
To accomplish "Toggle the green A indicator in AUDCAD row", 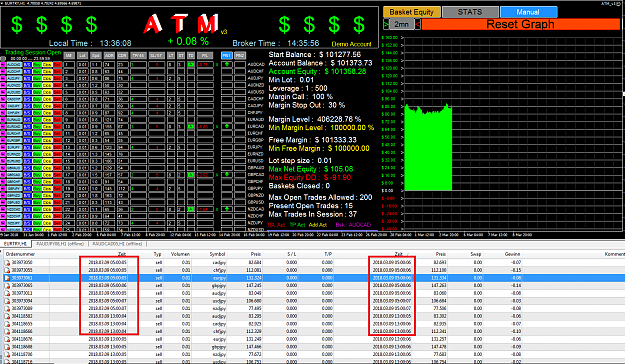I will click(191, 65).
